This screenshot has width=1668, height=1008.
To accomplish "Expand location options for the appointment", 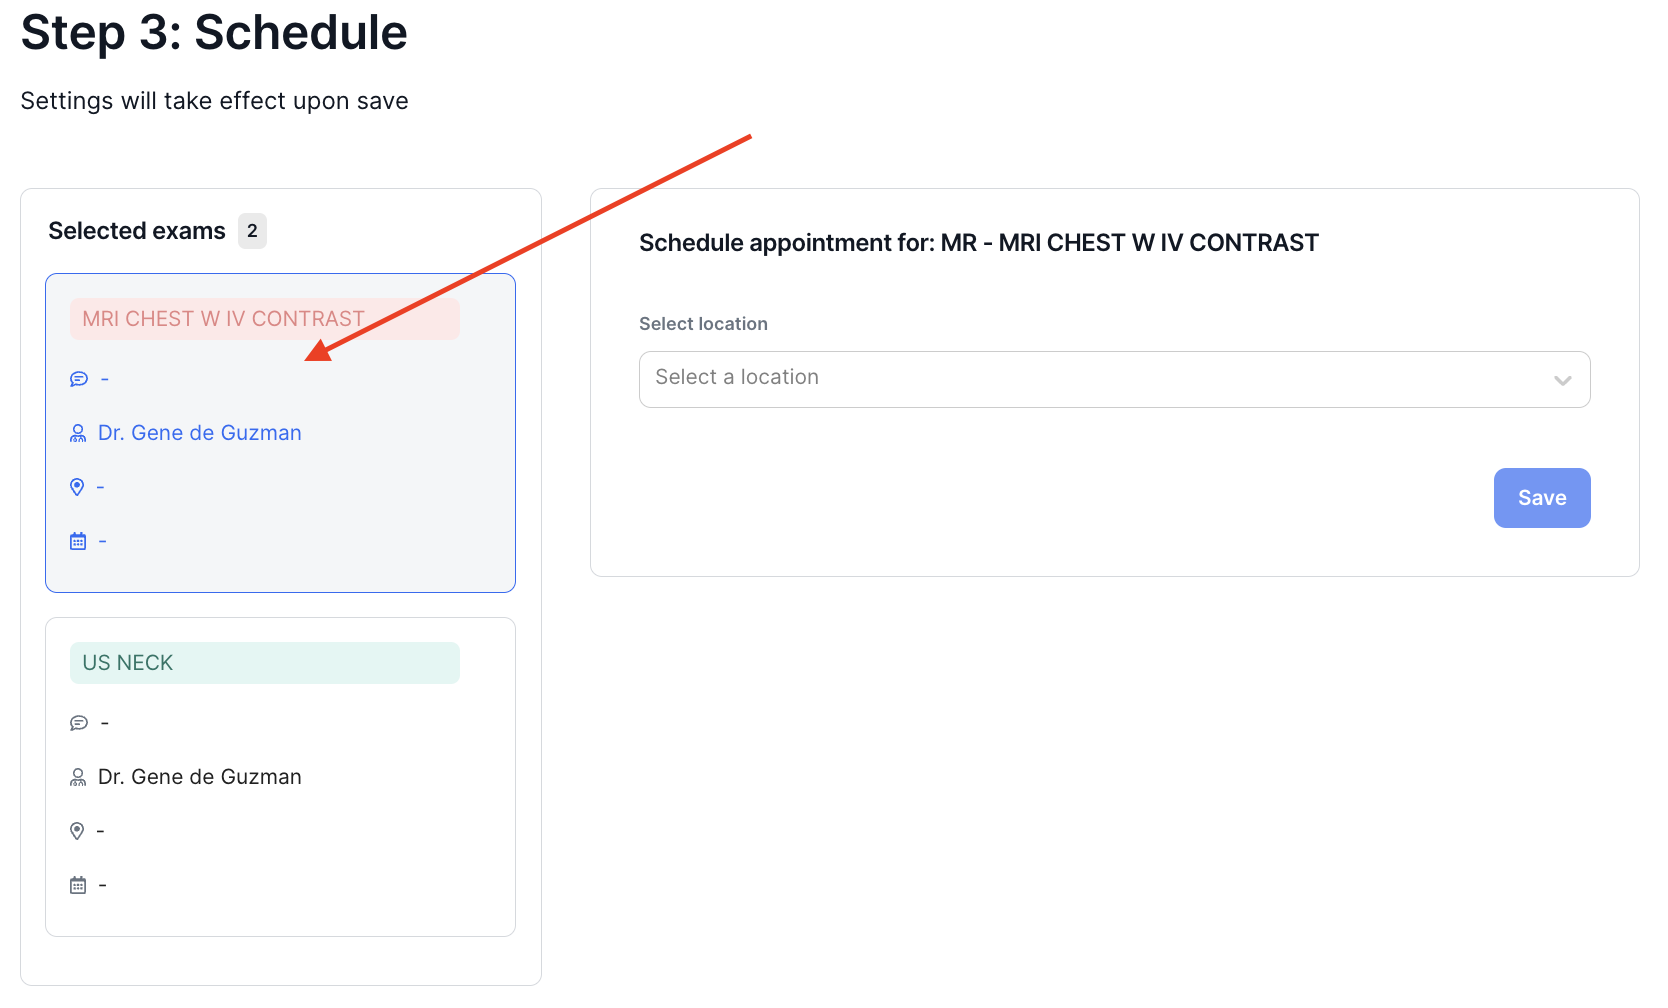I will tap(1114, 379).
